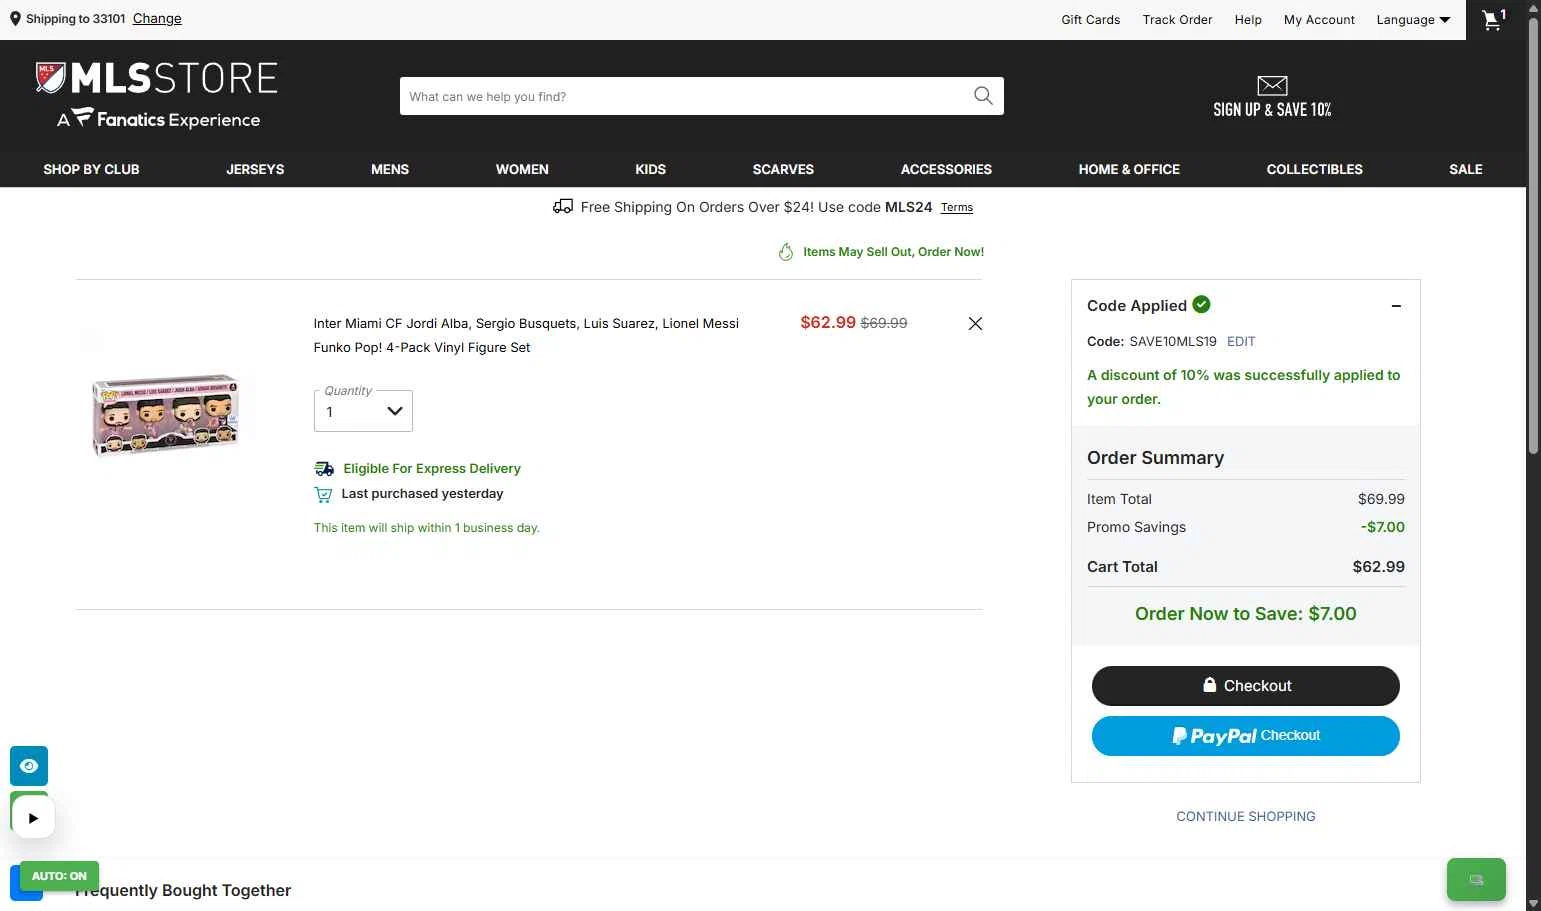Open the shopping cart icon

point(1493,20)
